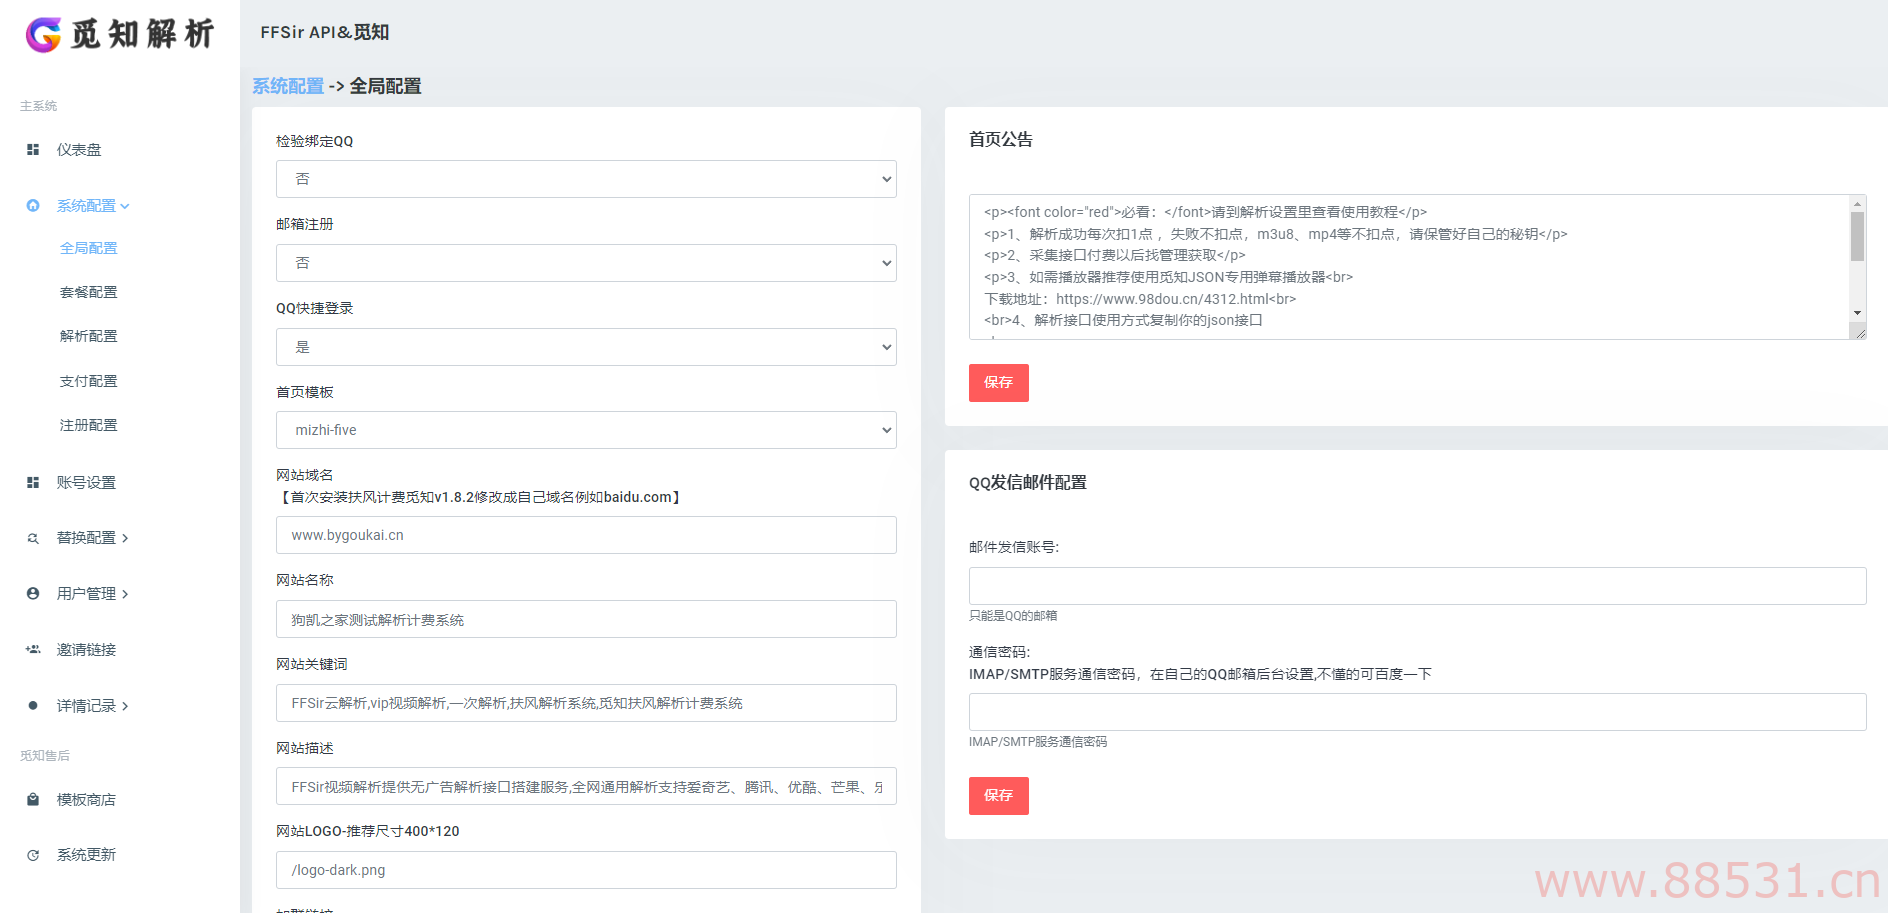Click into the 网站LOGO path field

[586, 870]
